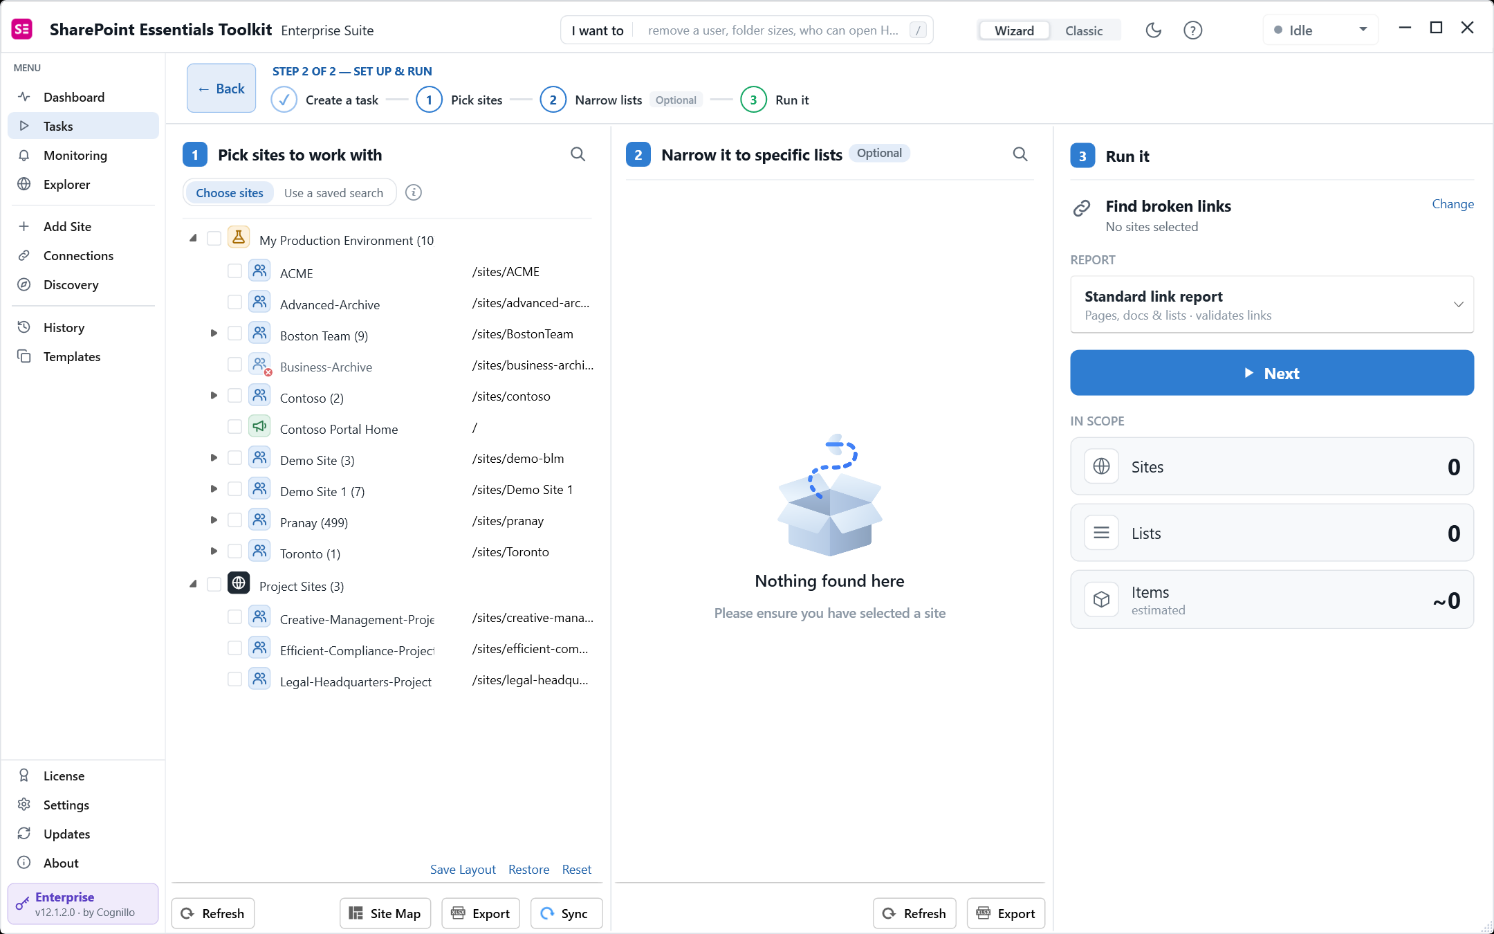Check the ACME site checkbox

tap(235, 271)
